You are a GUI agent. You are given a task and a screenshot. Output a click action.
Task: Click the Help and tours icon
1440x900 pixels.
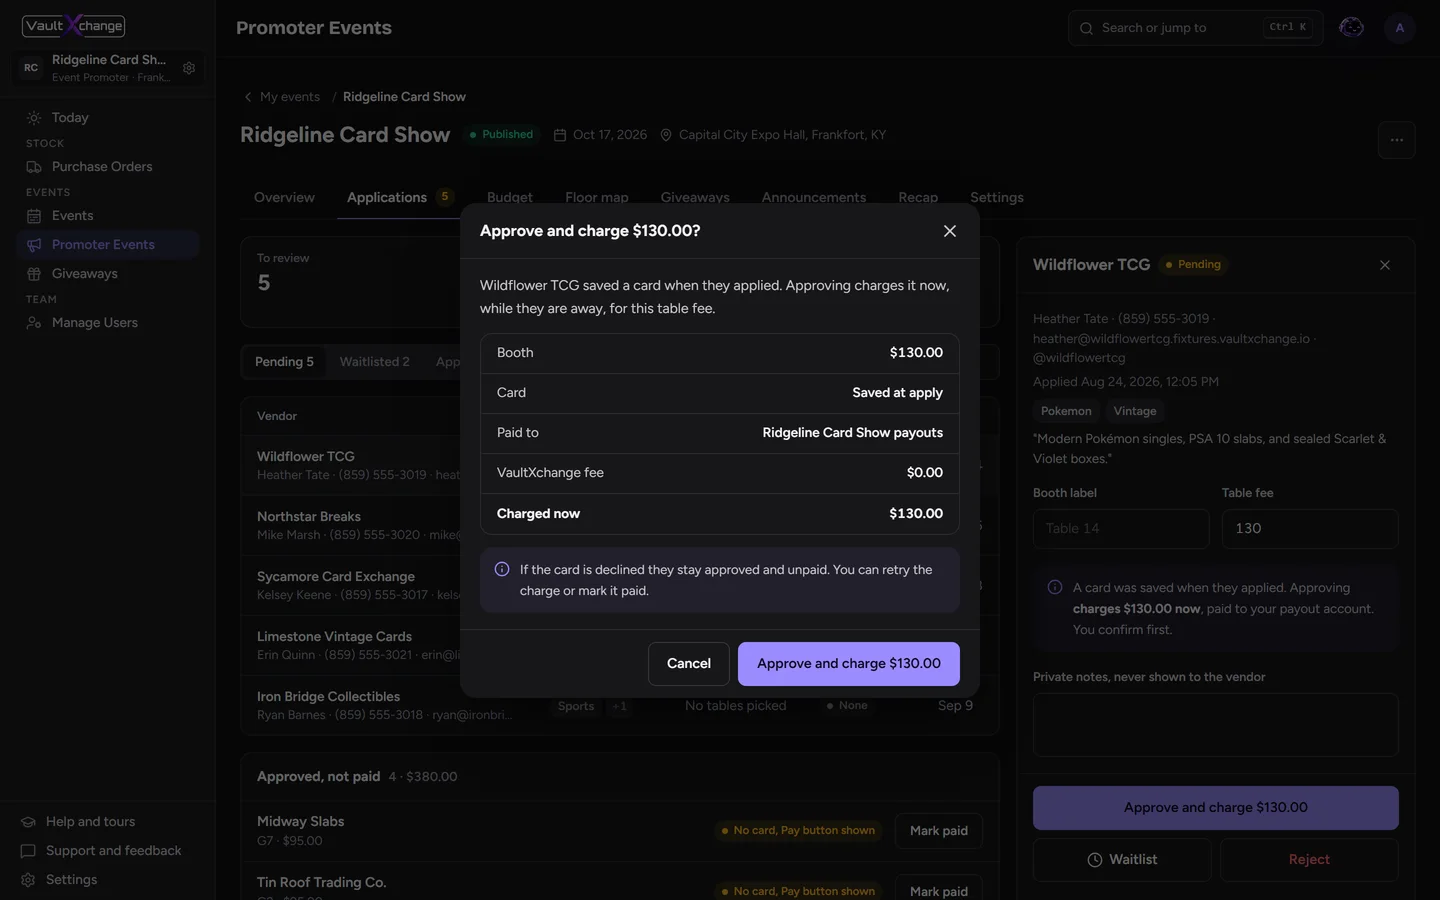(x=28, y=822)
